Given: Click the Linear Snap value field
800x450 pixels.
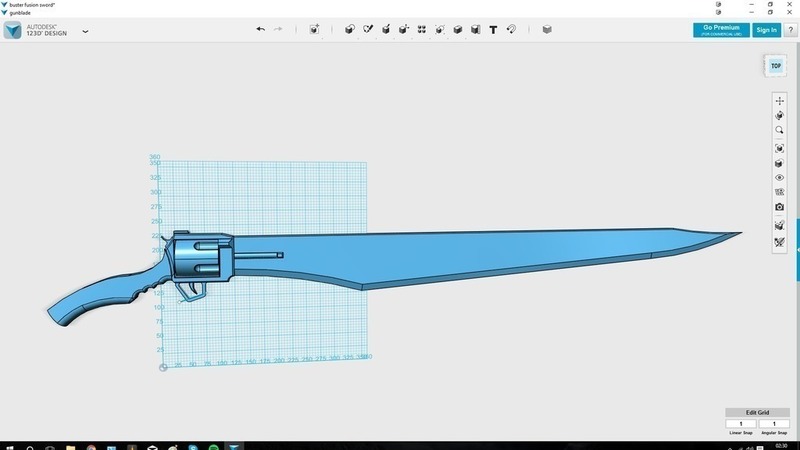Looking at the screenshot, I should (741, 424).
